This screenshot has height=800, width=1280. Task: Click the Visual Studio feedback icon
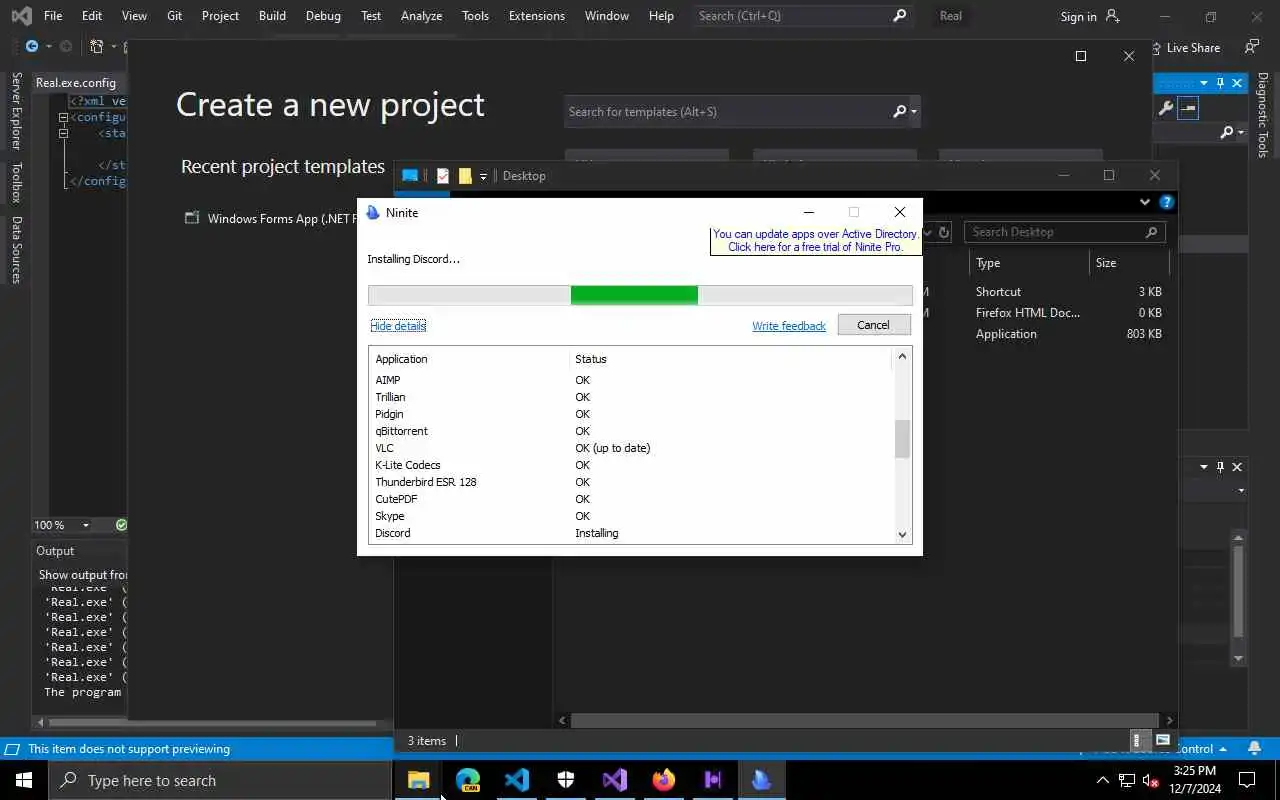[1252, 47]
